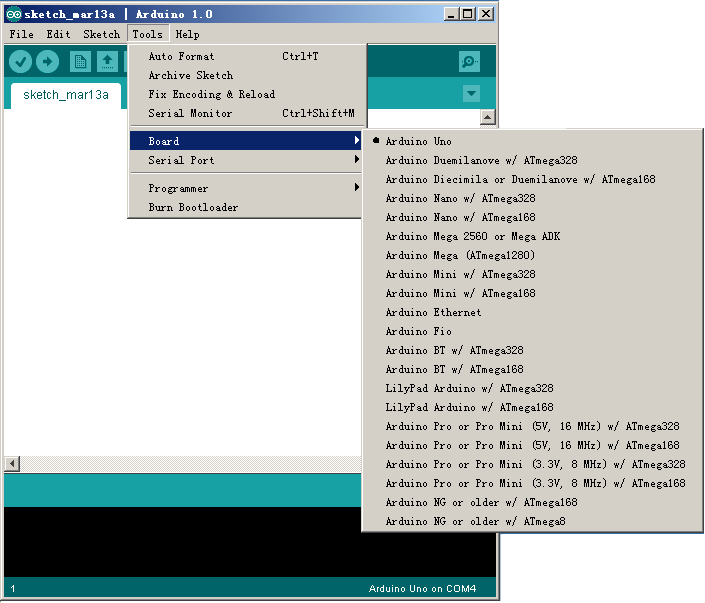Image resolution: width=705 pixels, height=603 pixels.
Task: Choose Arduino NG or older w/ ATmega8
Action: tap(532, 521)
